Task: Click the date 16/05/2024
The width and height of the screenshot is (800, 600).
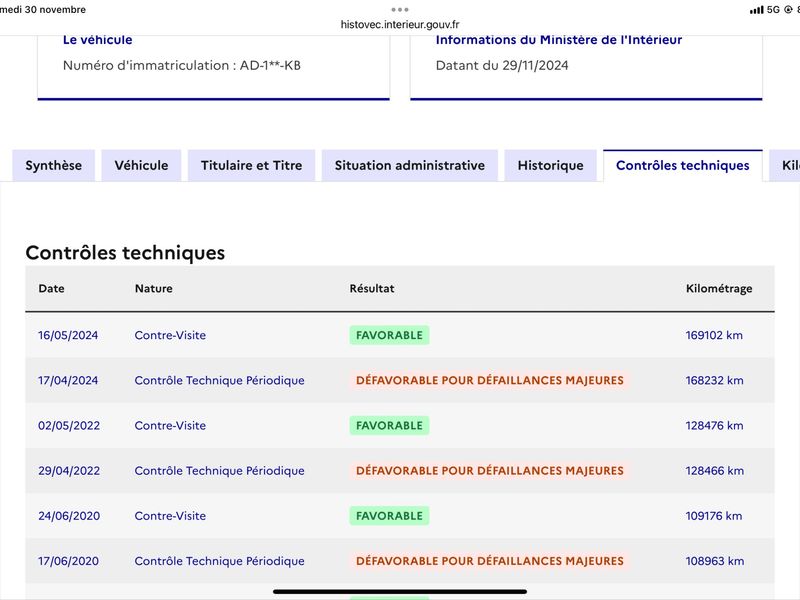Action: 68,335
